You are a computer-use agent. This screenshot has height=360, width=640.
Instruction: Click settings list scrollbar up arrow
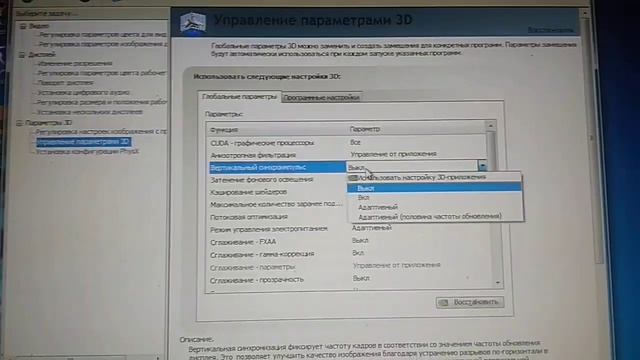click(491, 125)
